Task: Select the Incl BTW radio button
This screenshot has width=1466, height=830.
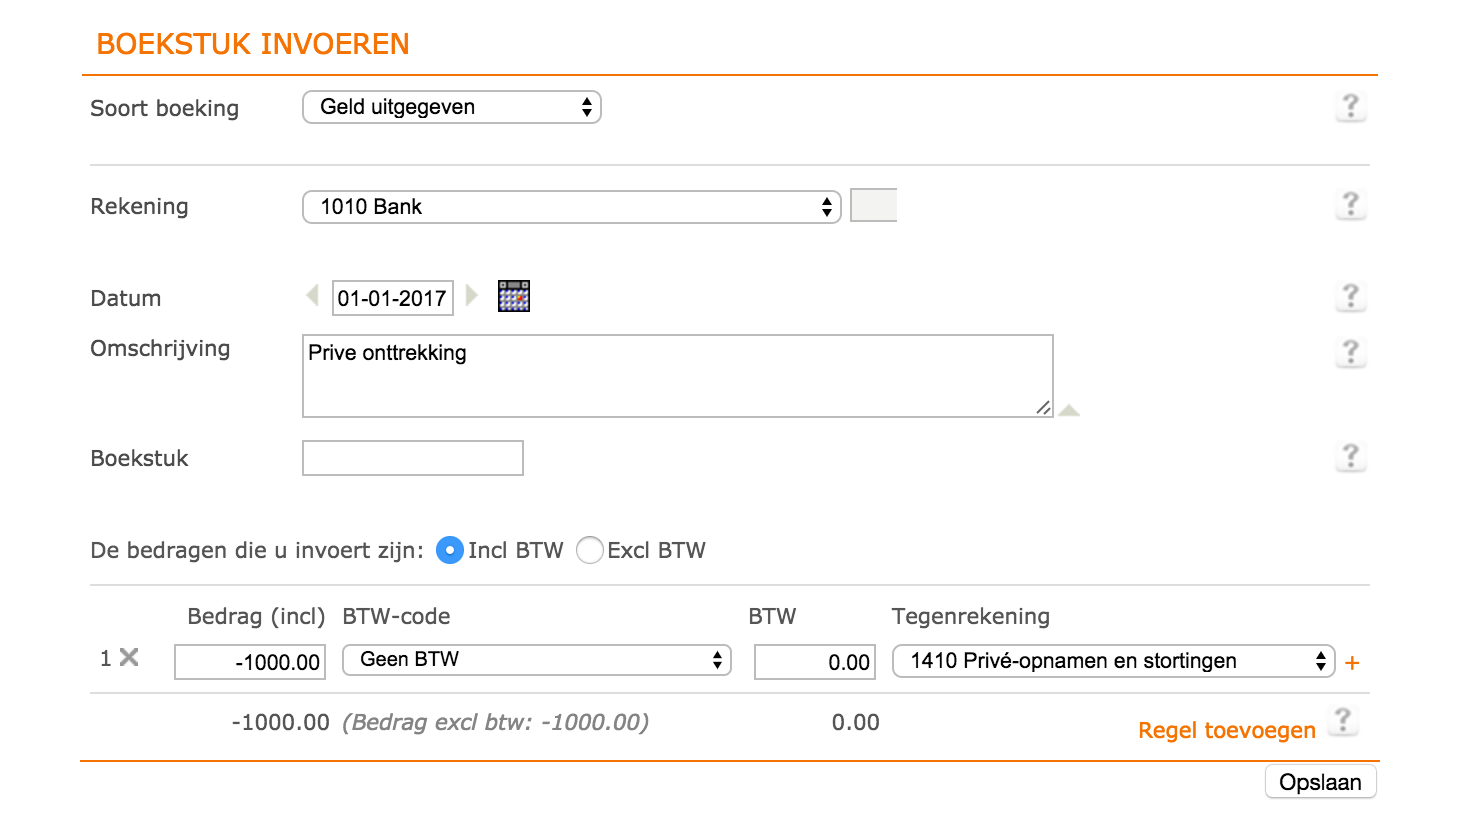Action: [x=450, y=550]
